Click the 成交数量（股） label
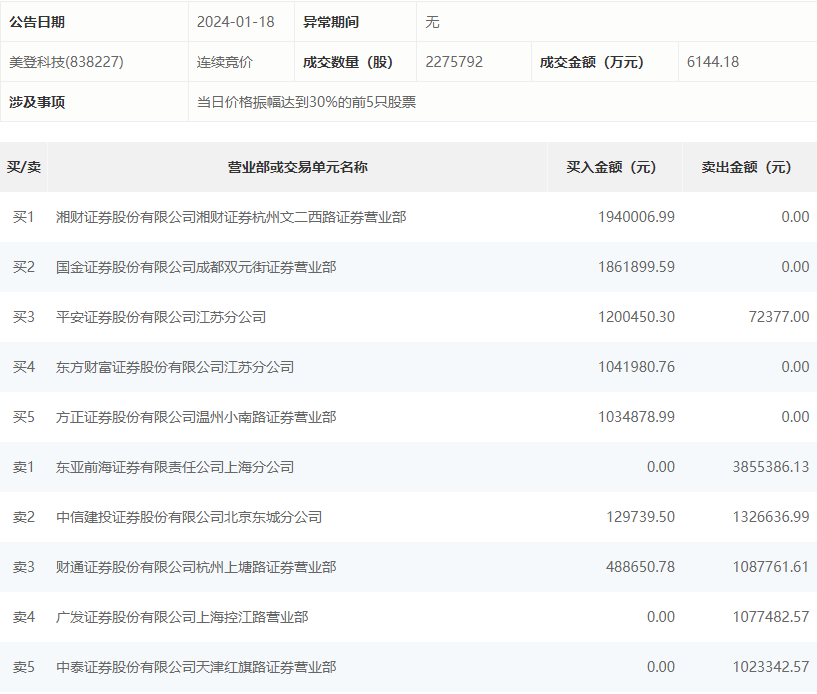 [348, 62]
